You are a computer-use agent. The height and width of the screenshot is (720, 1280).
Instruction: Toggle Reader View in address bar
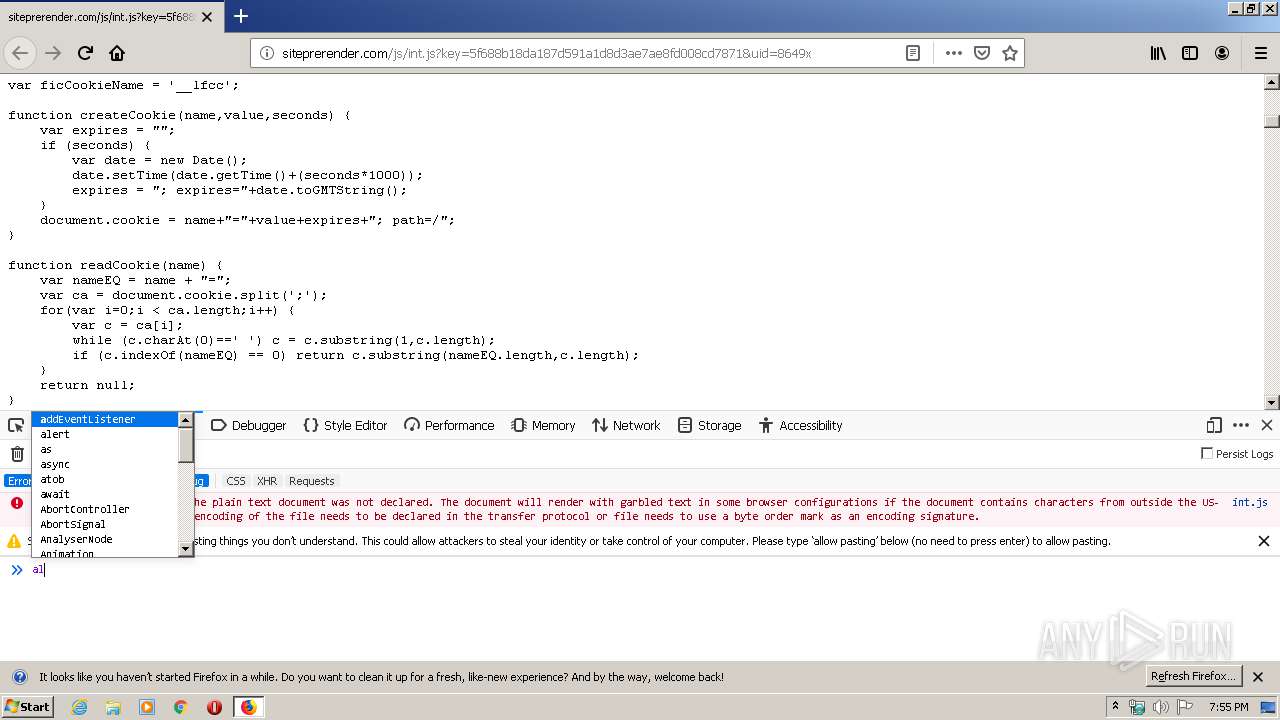[x=913, y=53]
